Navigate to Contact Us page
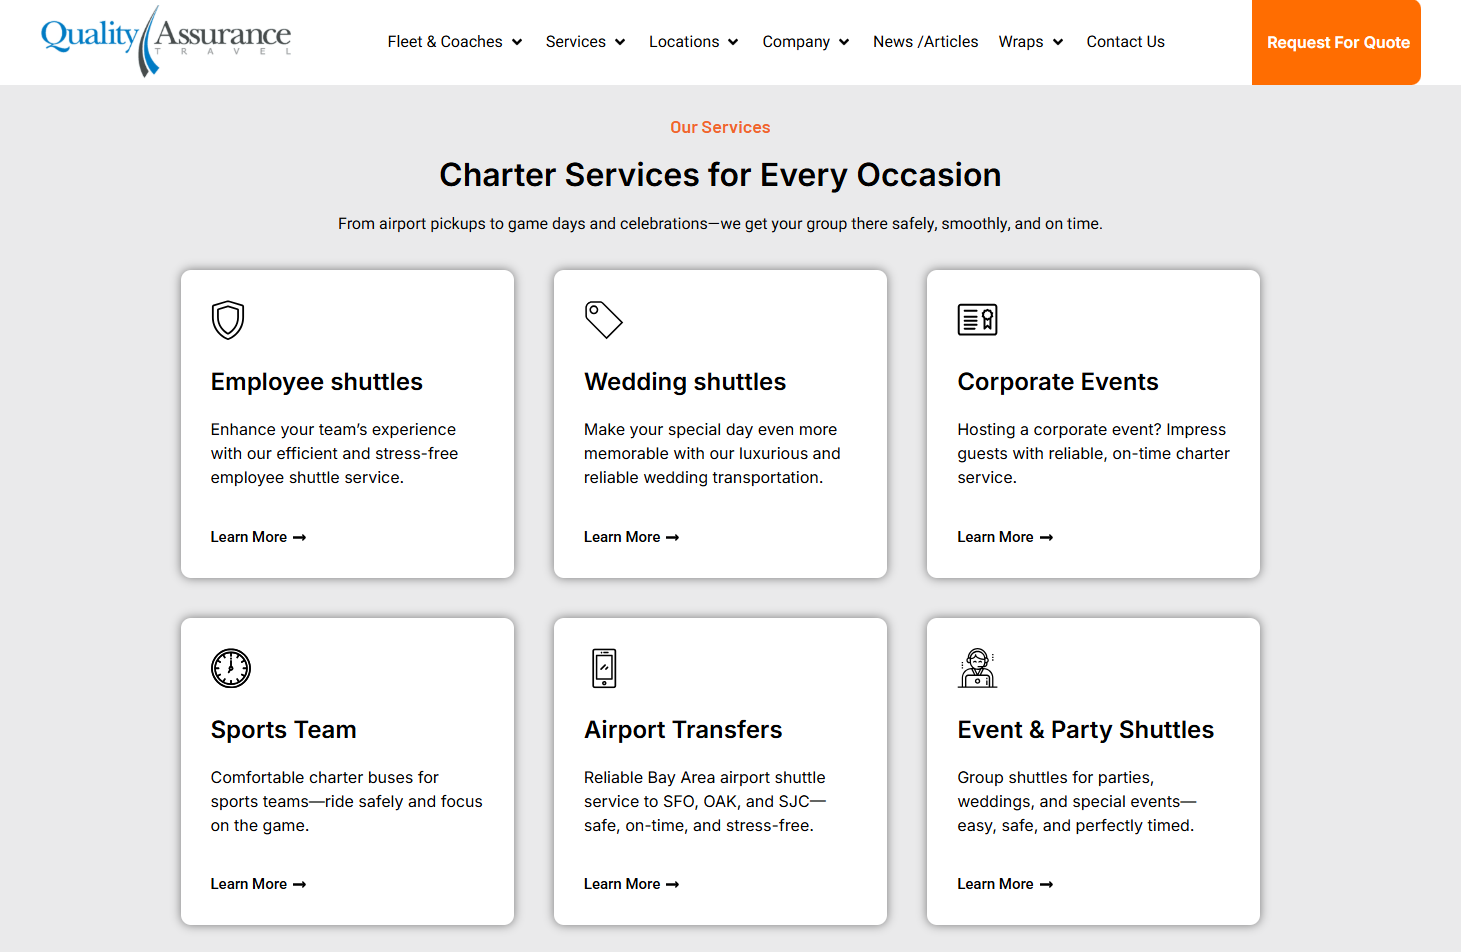Viewport: 1461px width, 952px height. click(x=1126, y=42)
